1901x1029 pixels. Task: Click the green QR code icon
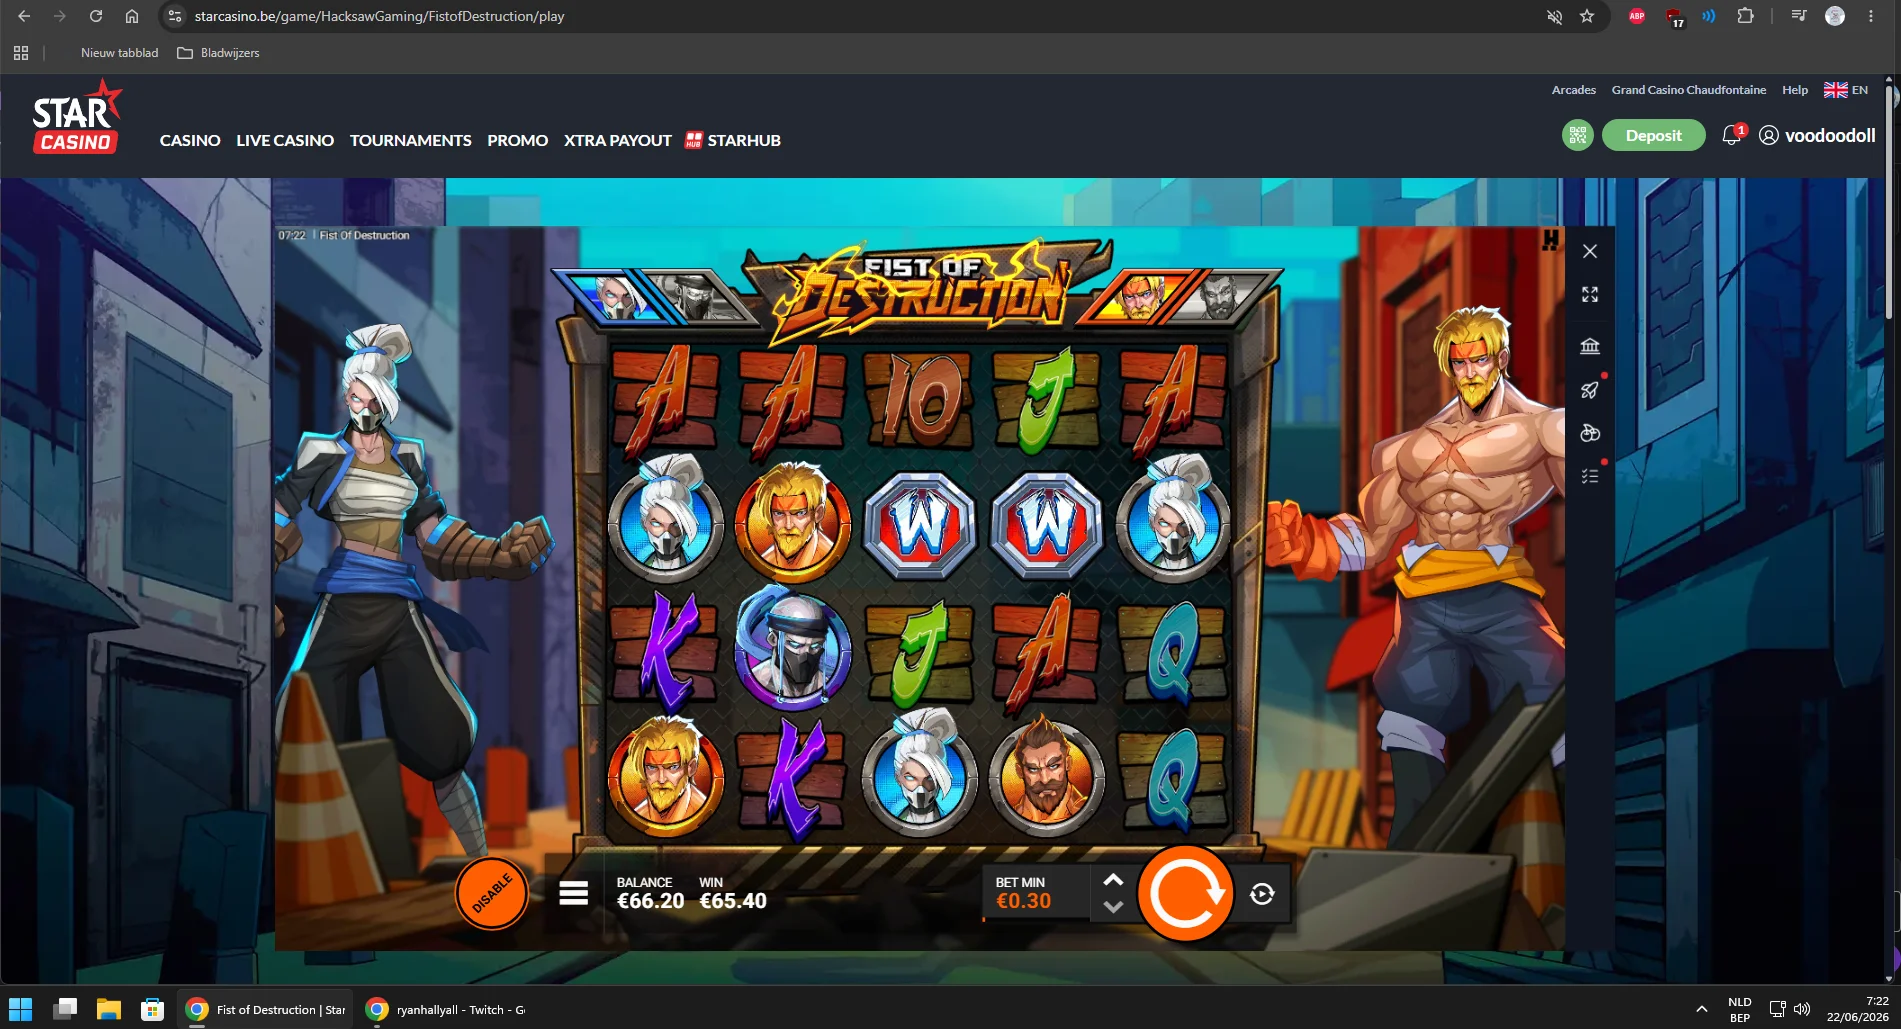coord(1578,135)
